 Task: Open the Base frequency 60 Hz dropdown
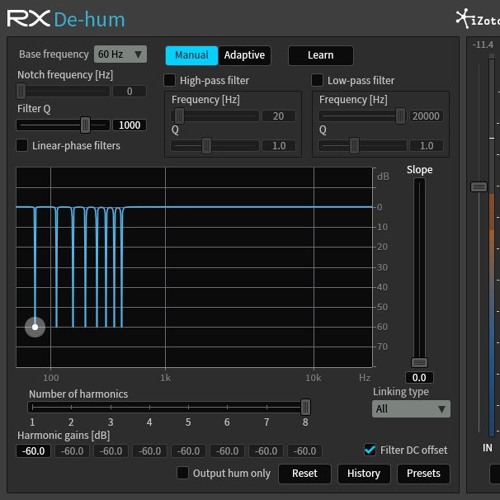click(120, 54)
